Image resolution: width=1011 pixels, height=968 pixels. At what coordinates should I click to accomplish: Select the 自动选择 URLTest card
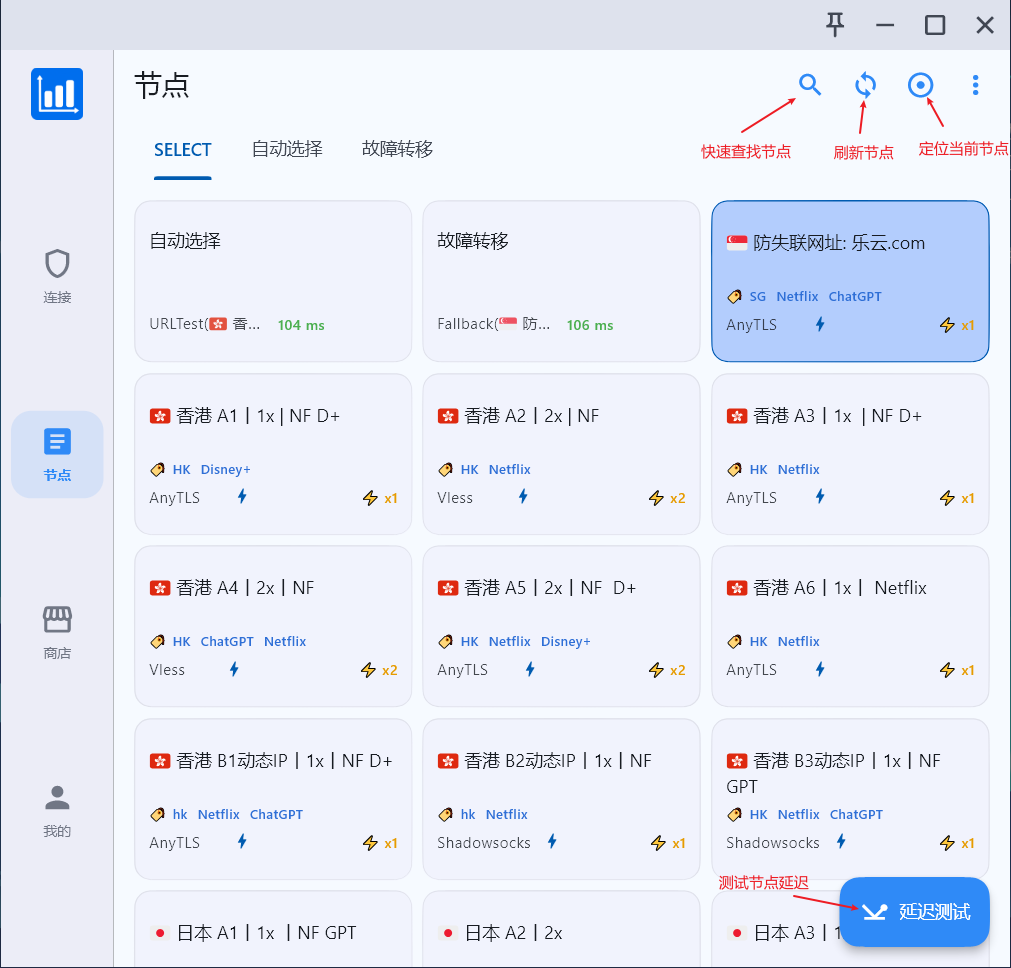point(273,281)
